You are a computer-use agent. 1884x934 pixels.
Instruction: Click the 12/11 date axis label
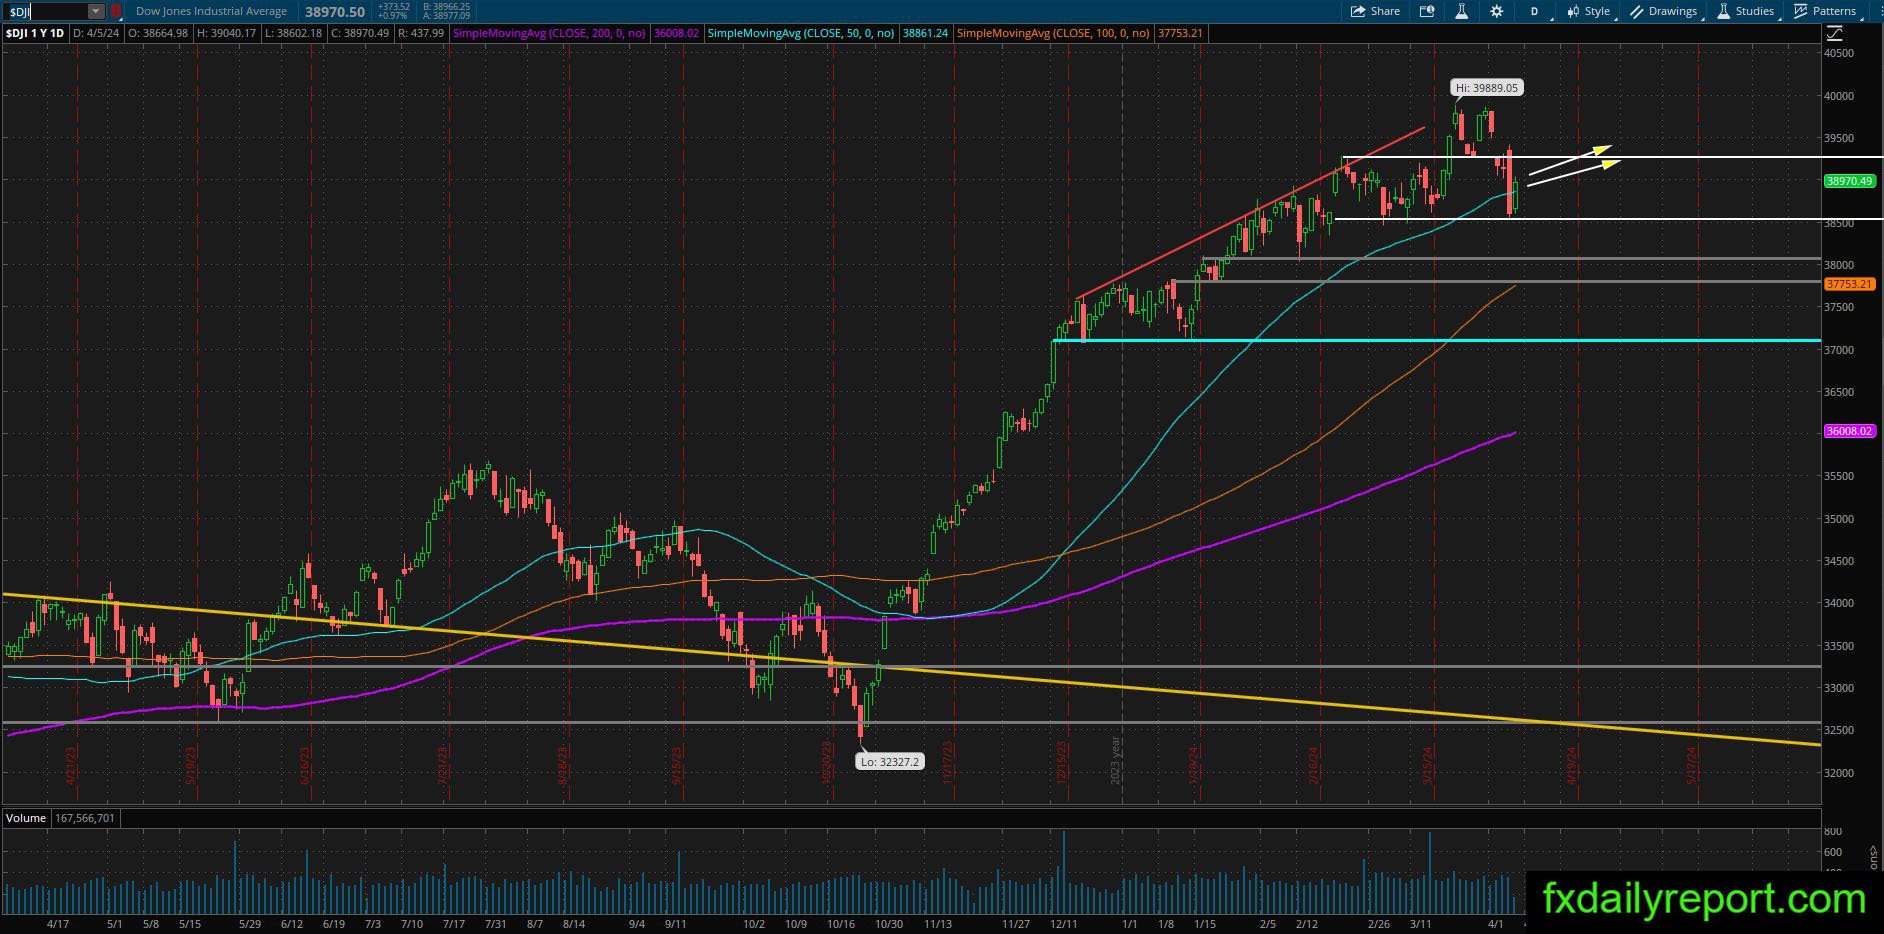coord(1064,924)
